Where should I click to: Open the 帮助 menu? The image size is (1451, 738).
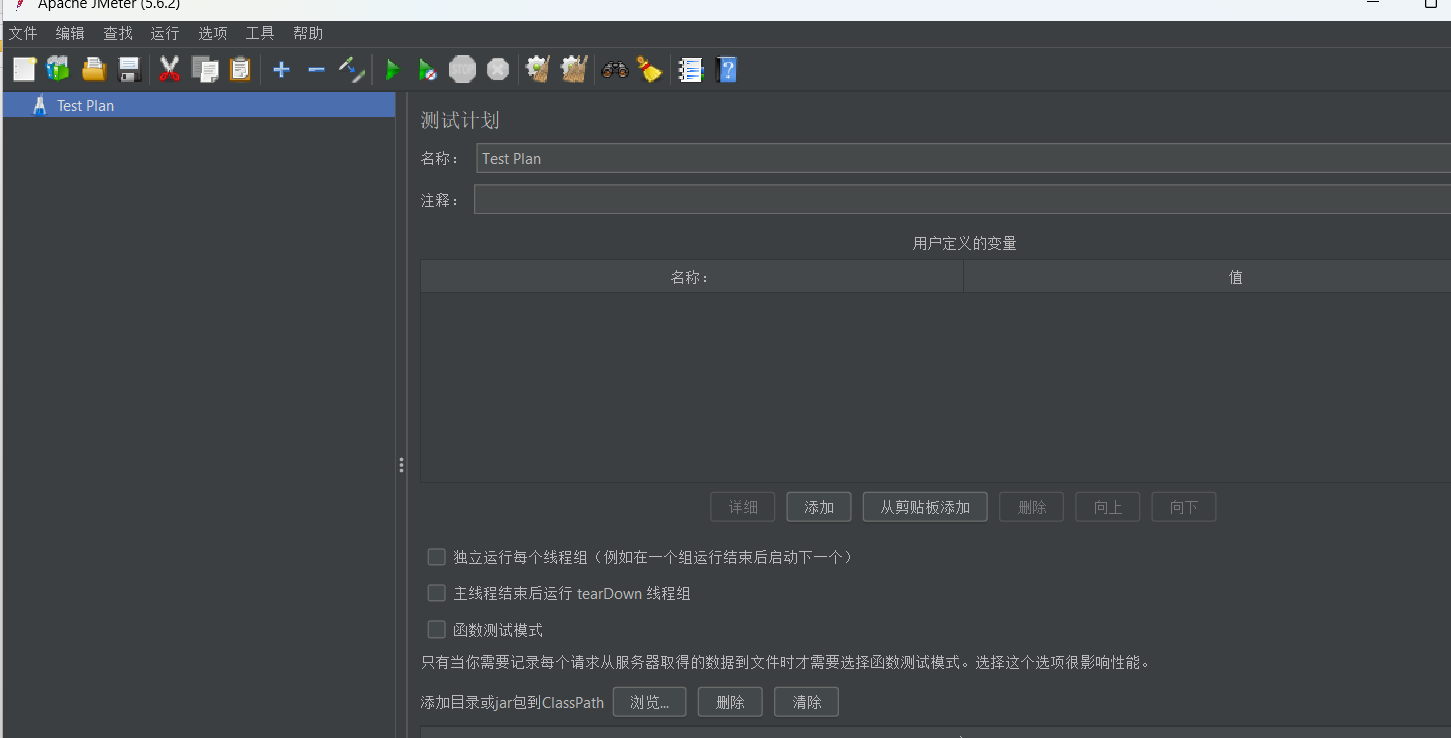308,33
